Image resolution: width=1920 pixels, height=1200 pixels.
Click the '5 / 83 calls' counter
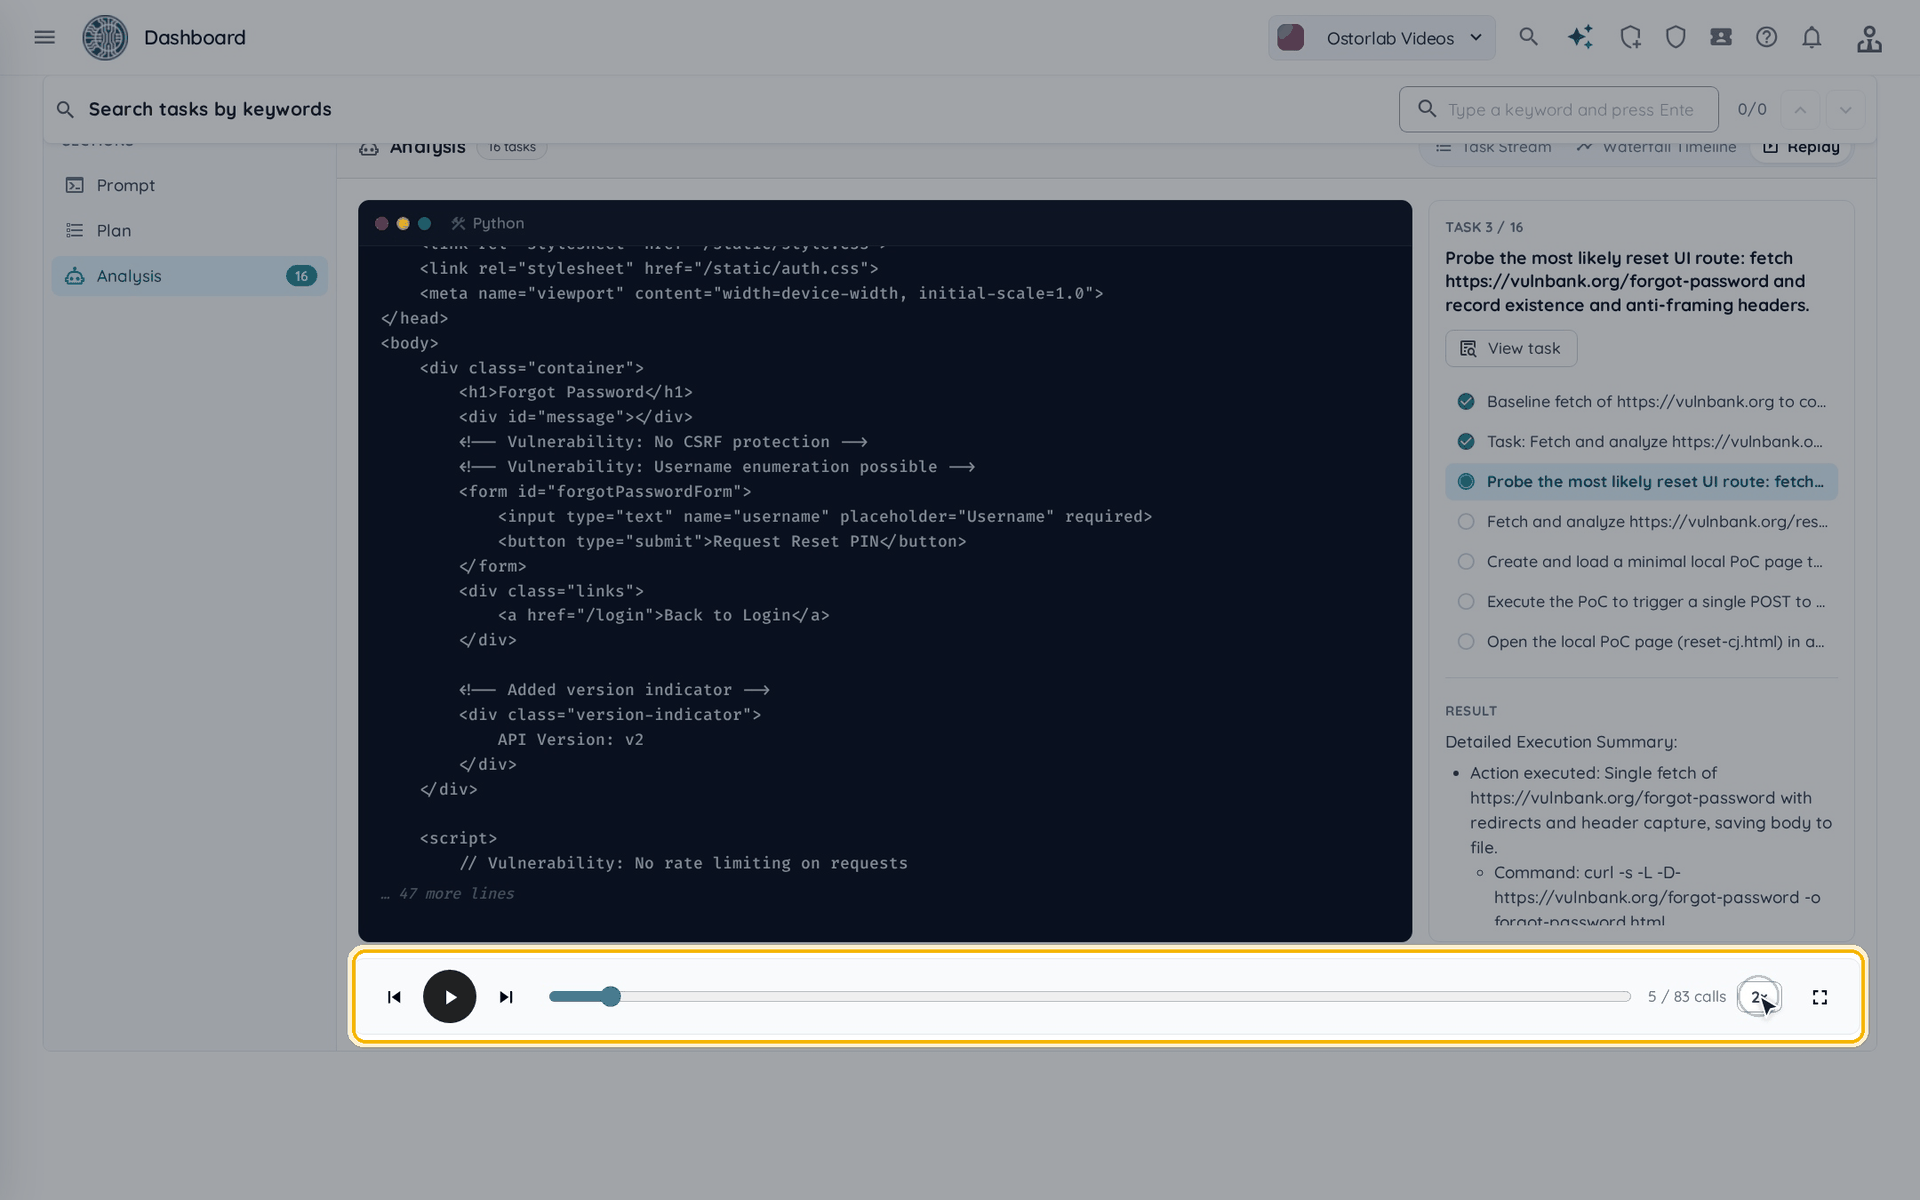[1687, 997]
